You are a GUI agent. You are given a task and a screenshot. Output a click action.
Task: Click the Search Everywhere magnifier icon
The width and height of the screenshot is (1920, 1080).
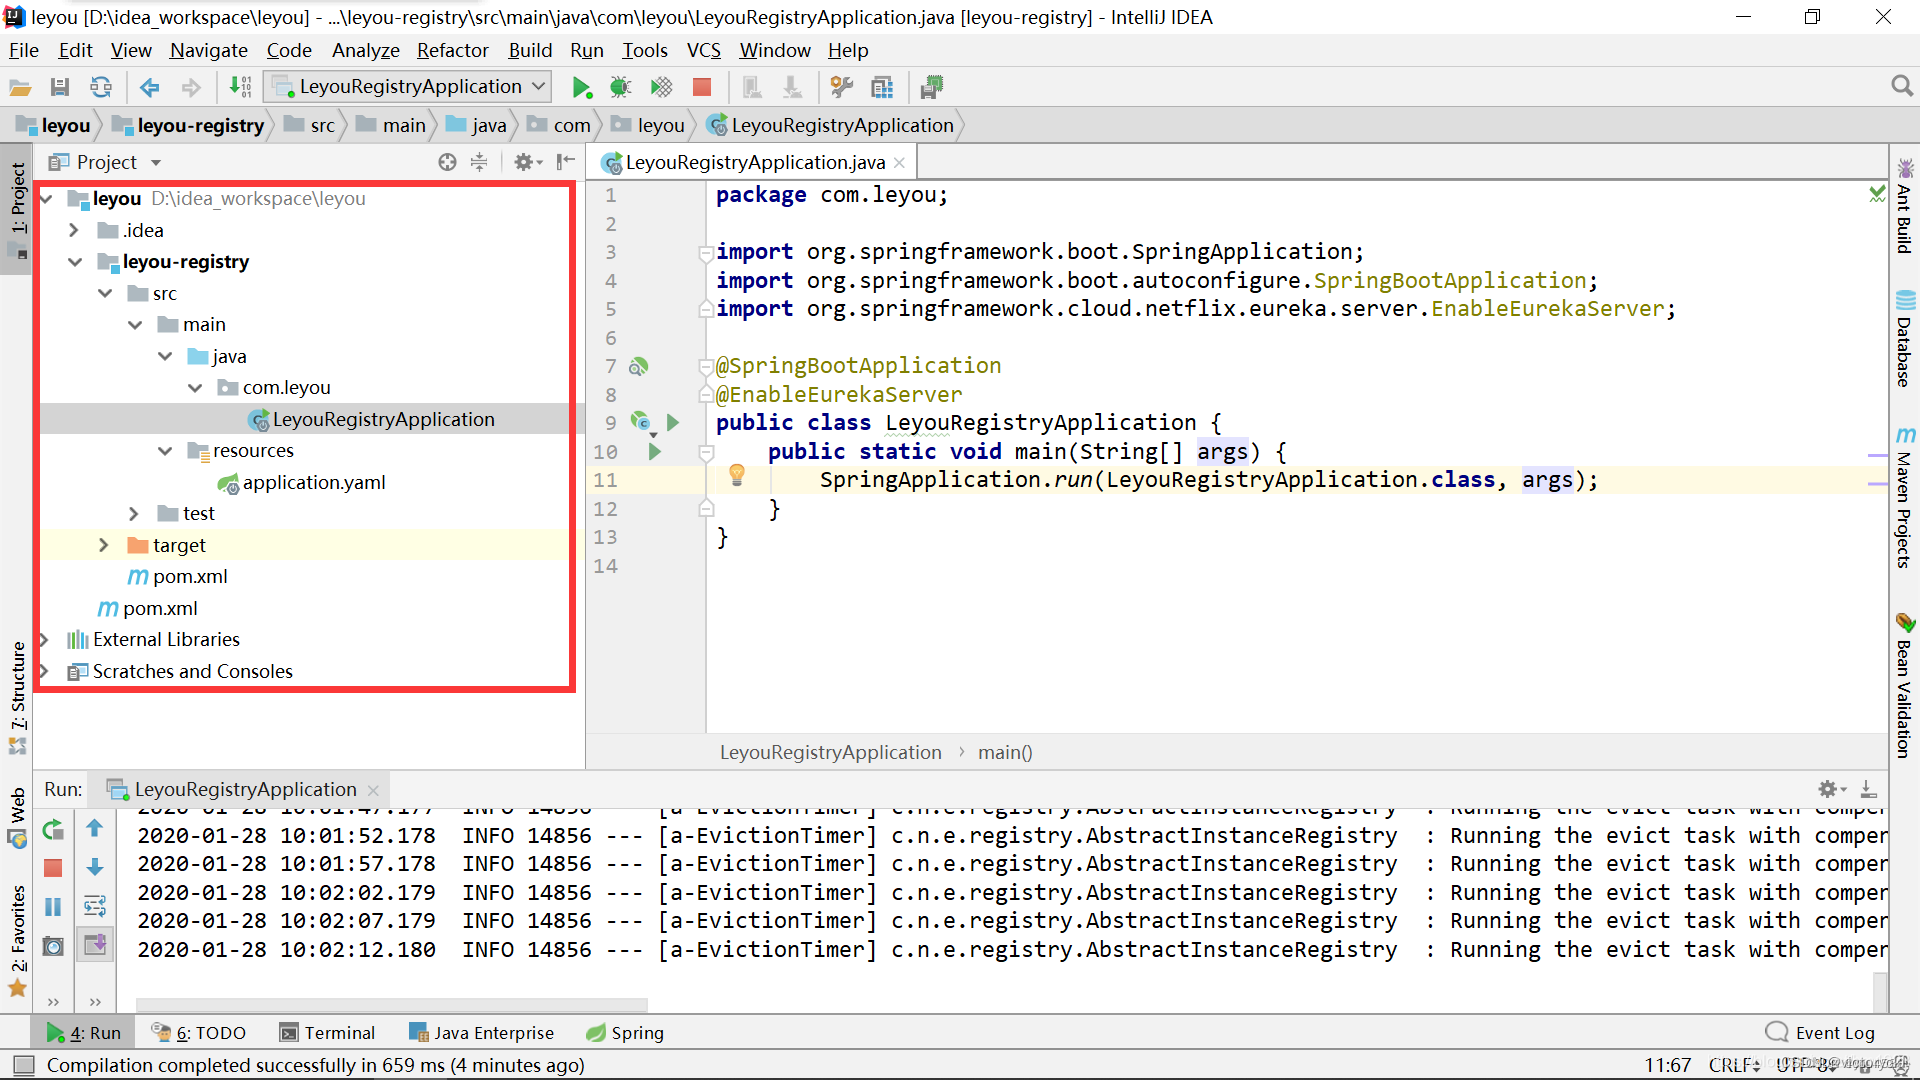[x=1902, y=87]
